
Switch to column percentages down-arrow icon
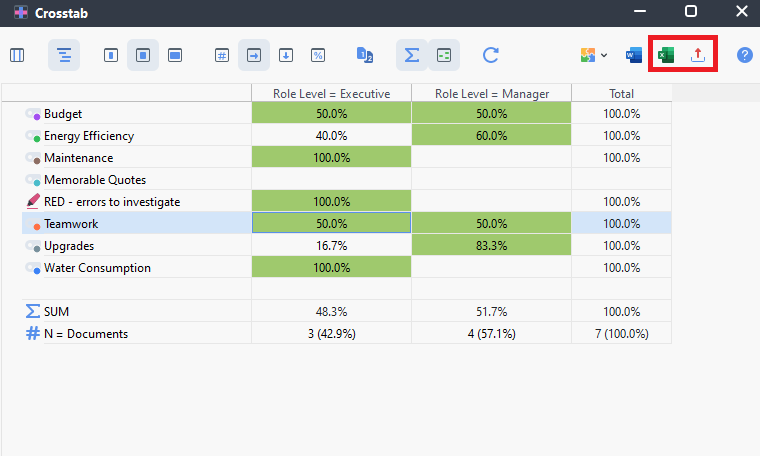(286, 55)
